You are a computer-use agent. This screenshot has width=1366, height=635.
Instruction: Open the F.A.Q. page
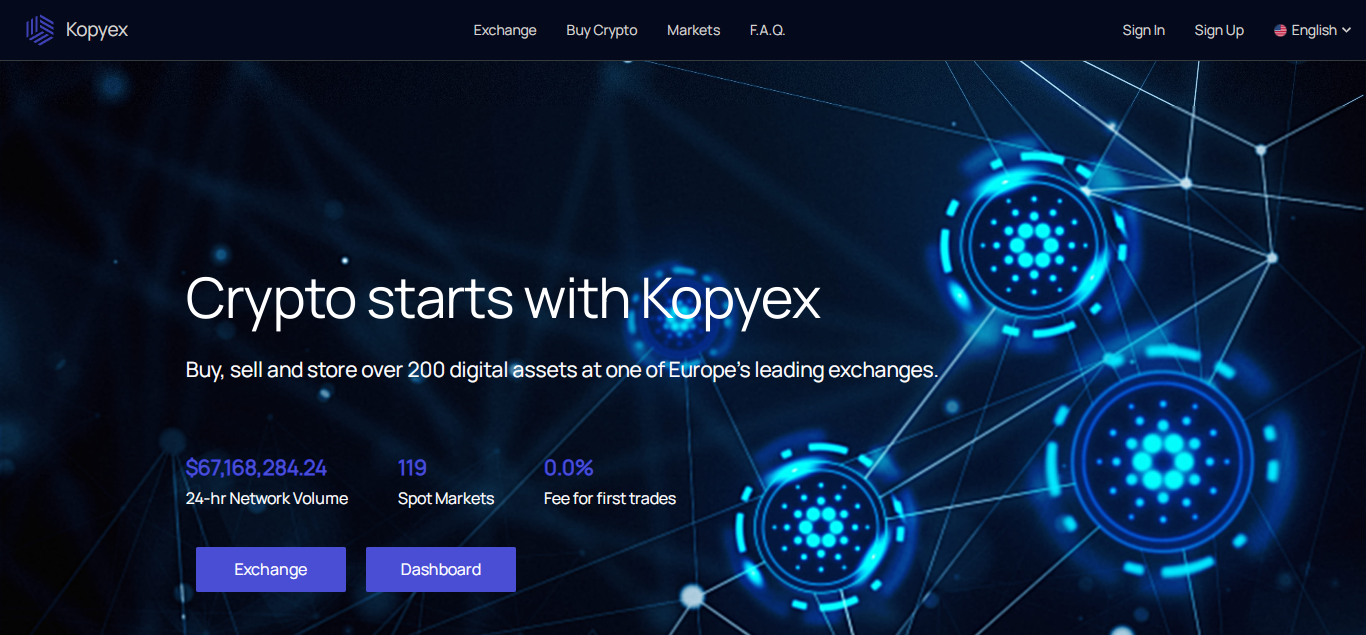coord(768,30)
